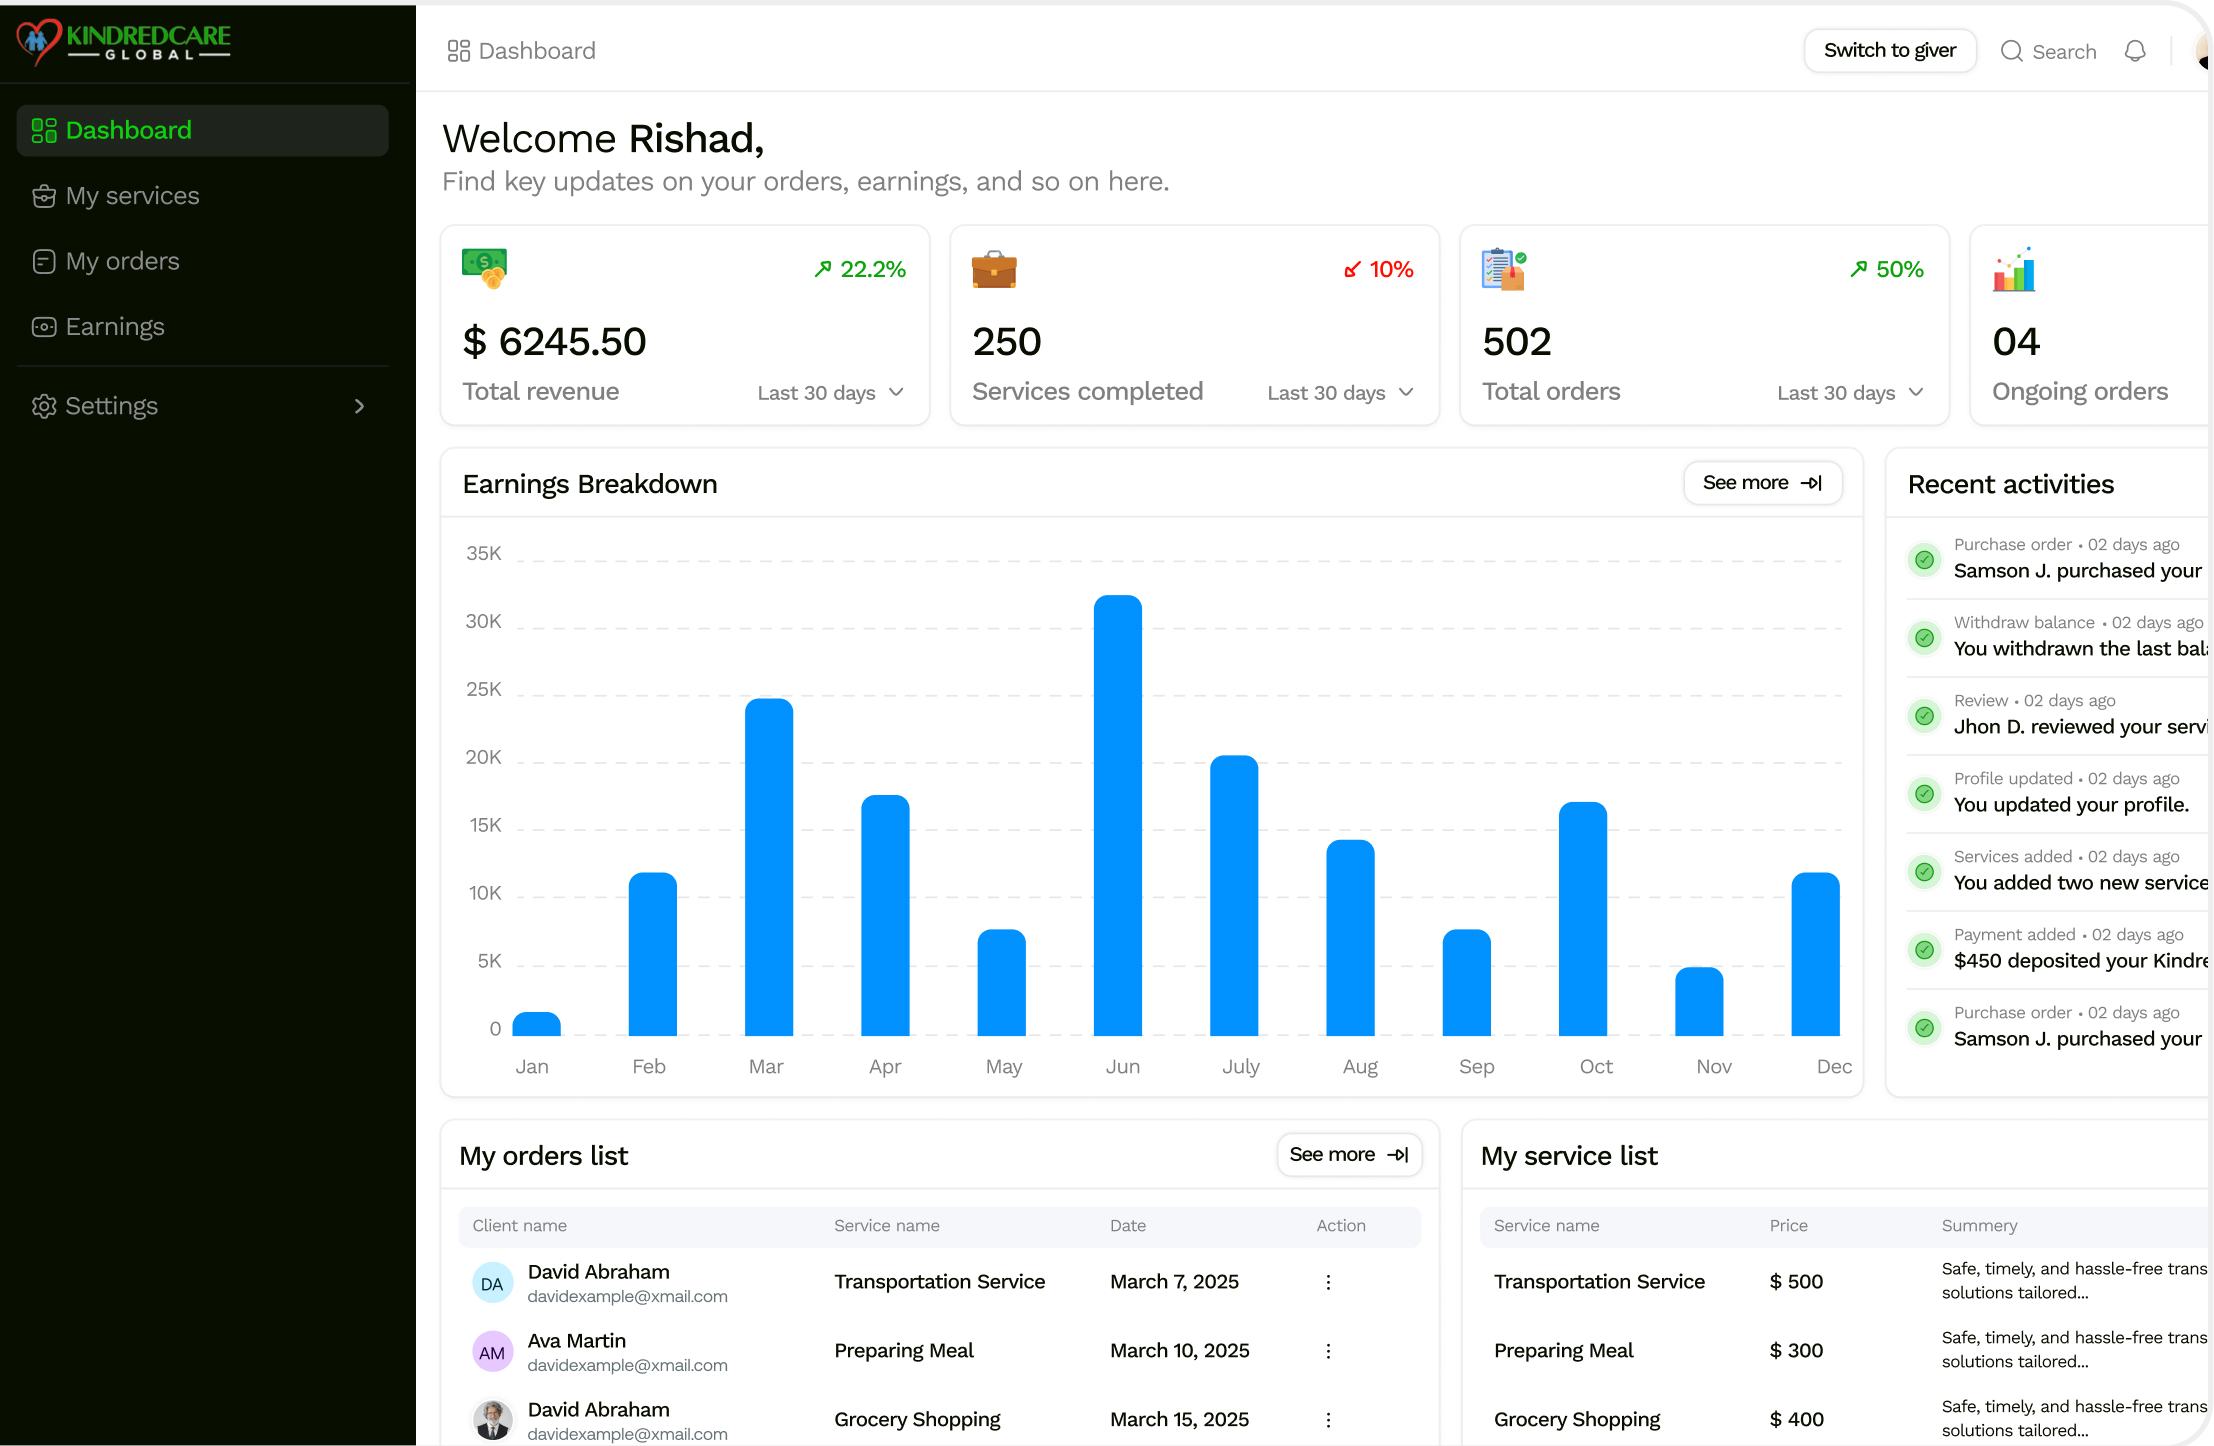Viewport: 2214px width, 1446px height.
Task: Click the total revenue money icon
Action: click(x=485, y=268)
